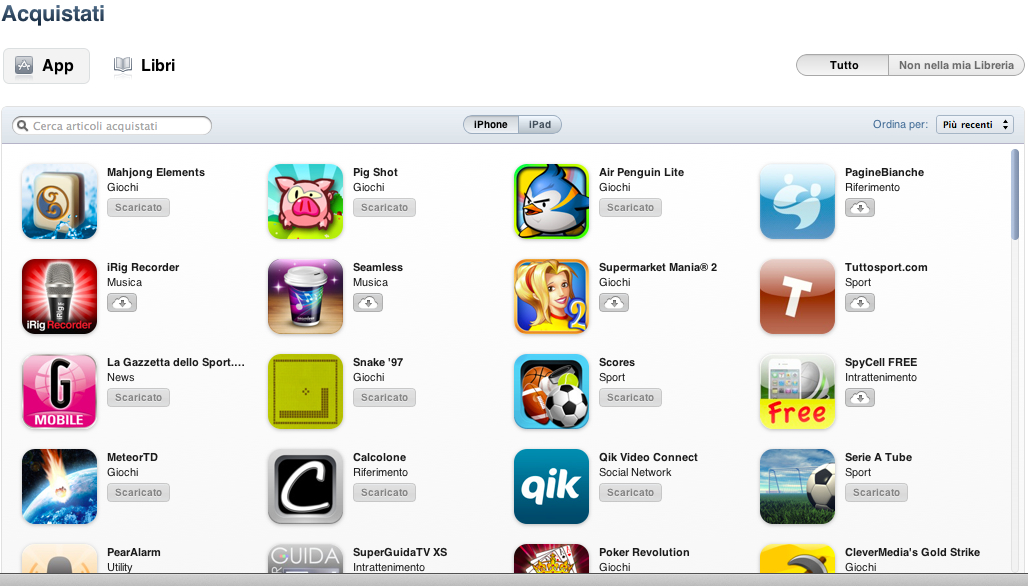Switch to the Libri tab
1028x586 pixels.
click(145, 66)
